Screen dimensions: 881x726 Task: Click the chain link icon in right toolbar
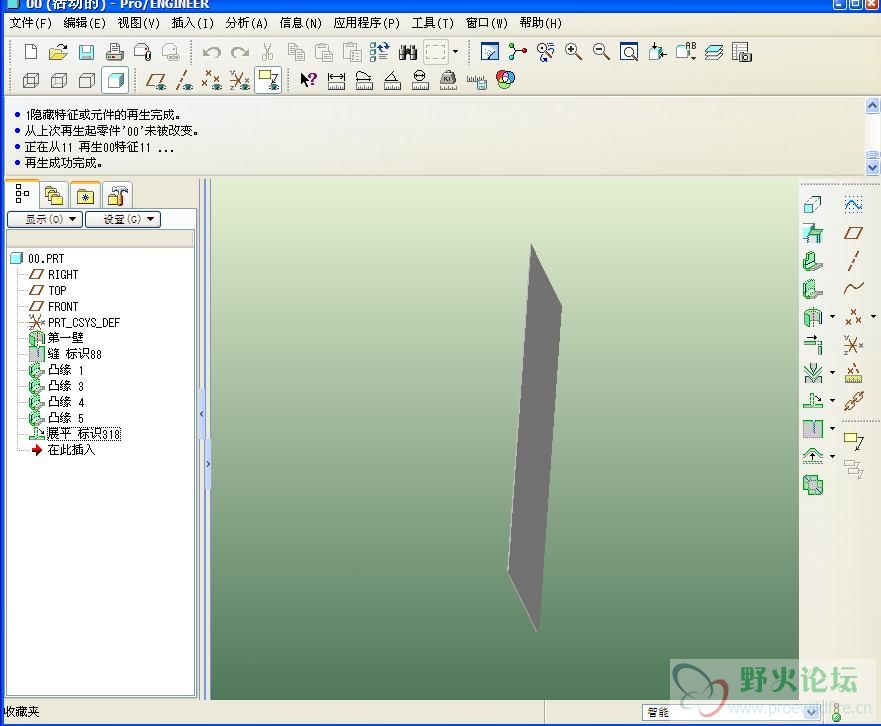pos(853,400)
